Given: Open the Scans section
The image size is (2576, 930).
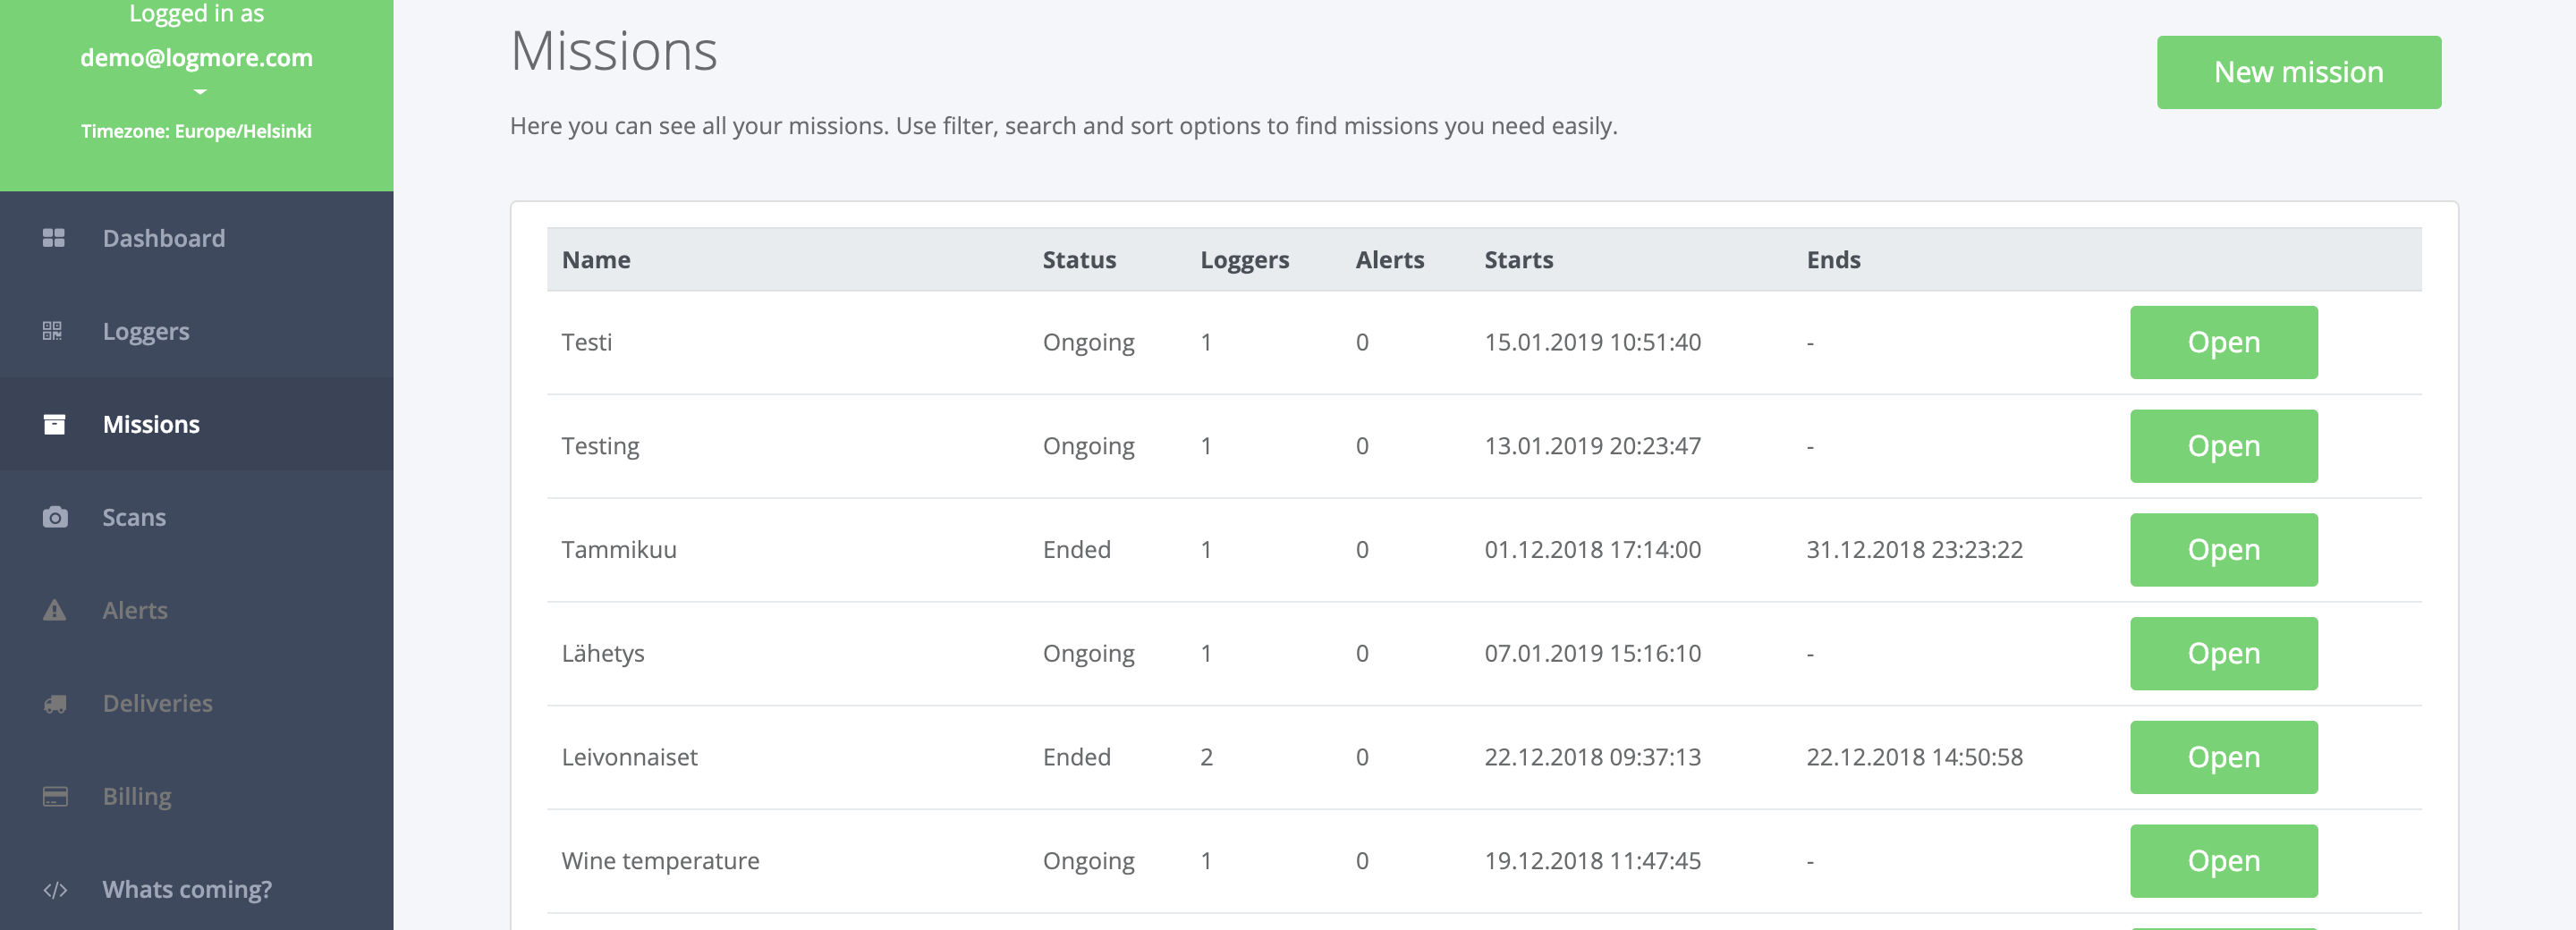Looking at the screenshot, I should pyautogui.click(x=197, y=517).
